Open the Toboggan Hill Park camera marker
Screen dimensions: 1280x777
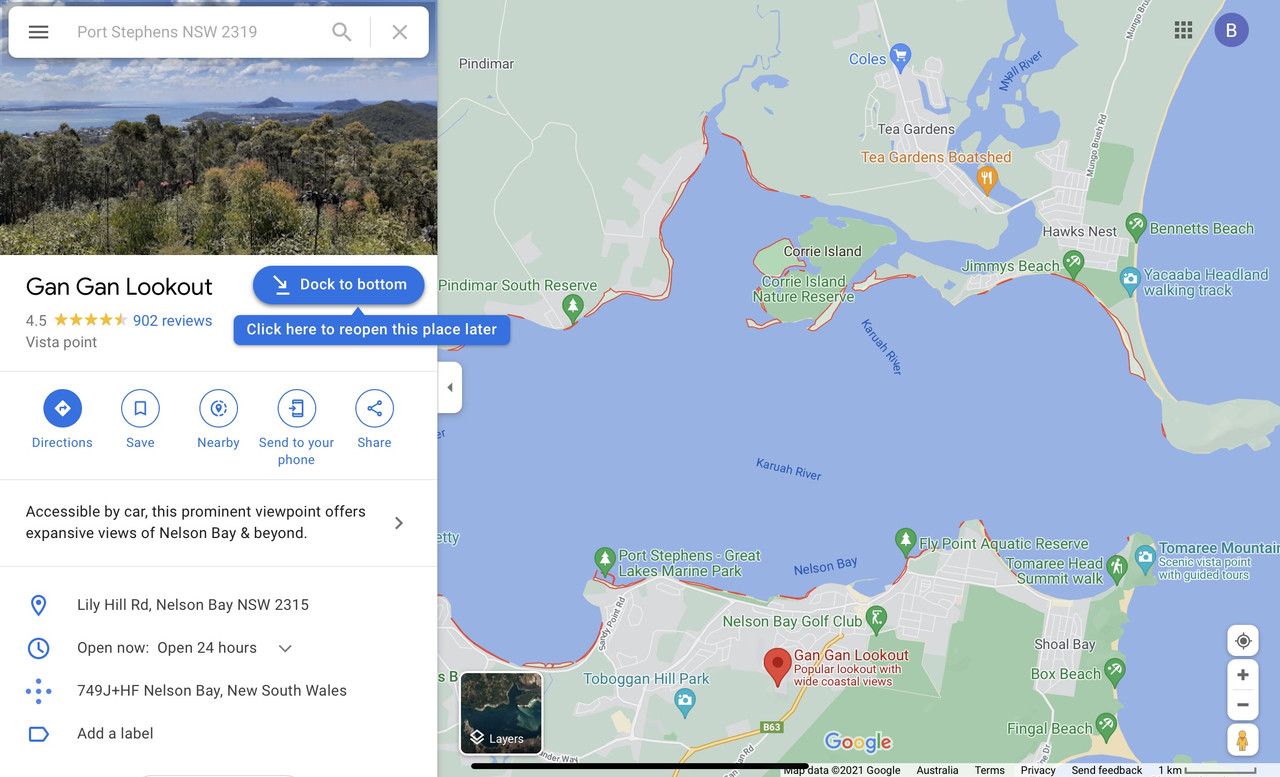click(x=685, y=702)
